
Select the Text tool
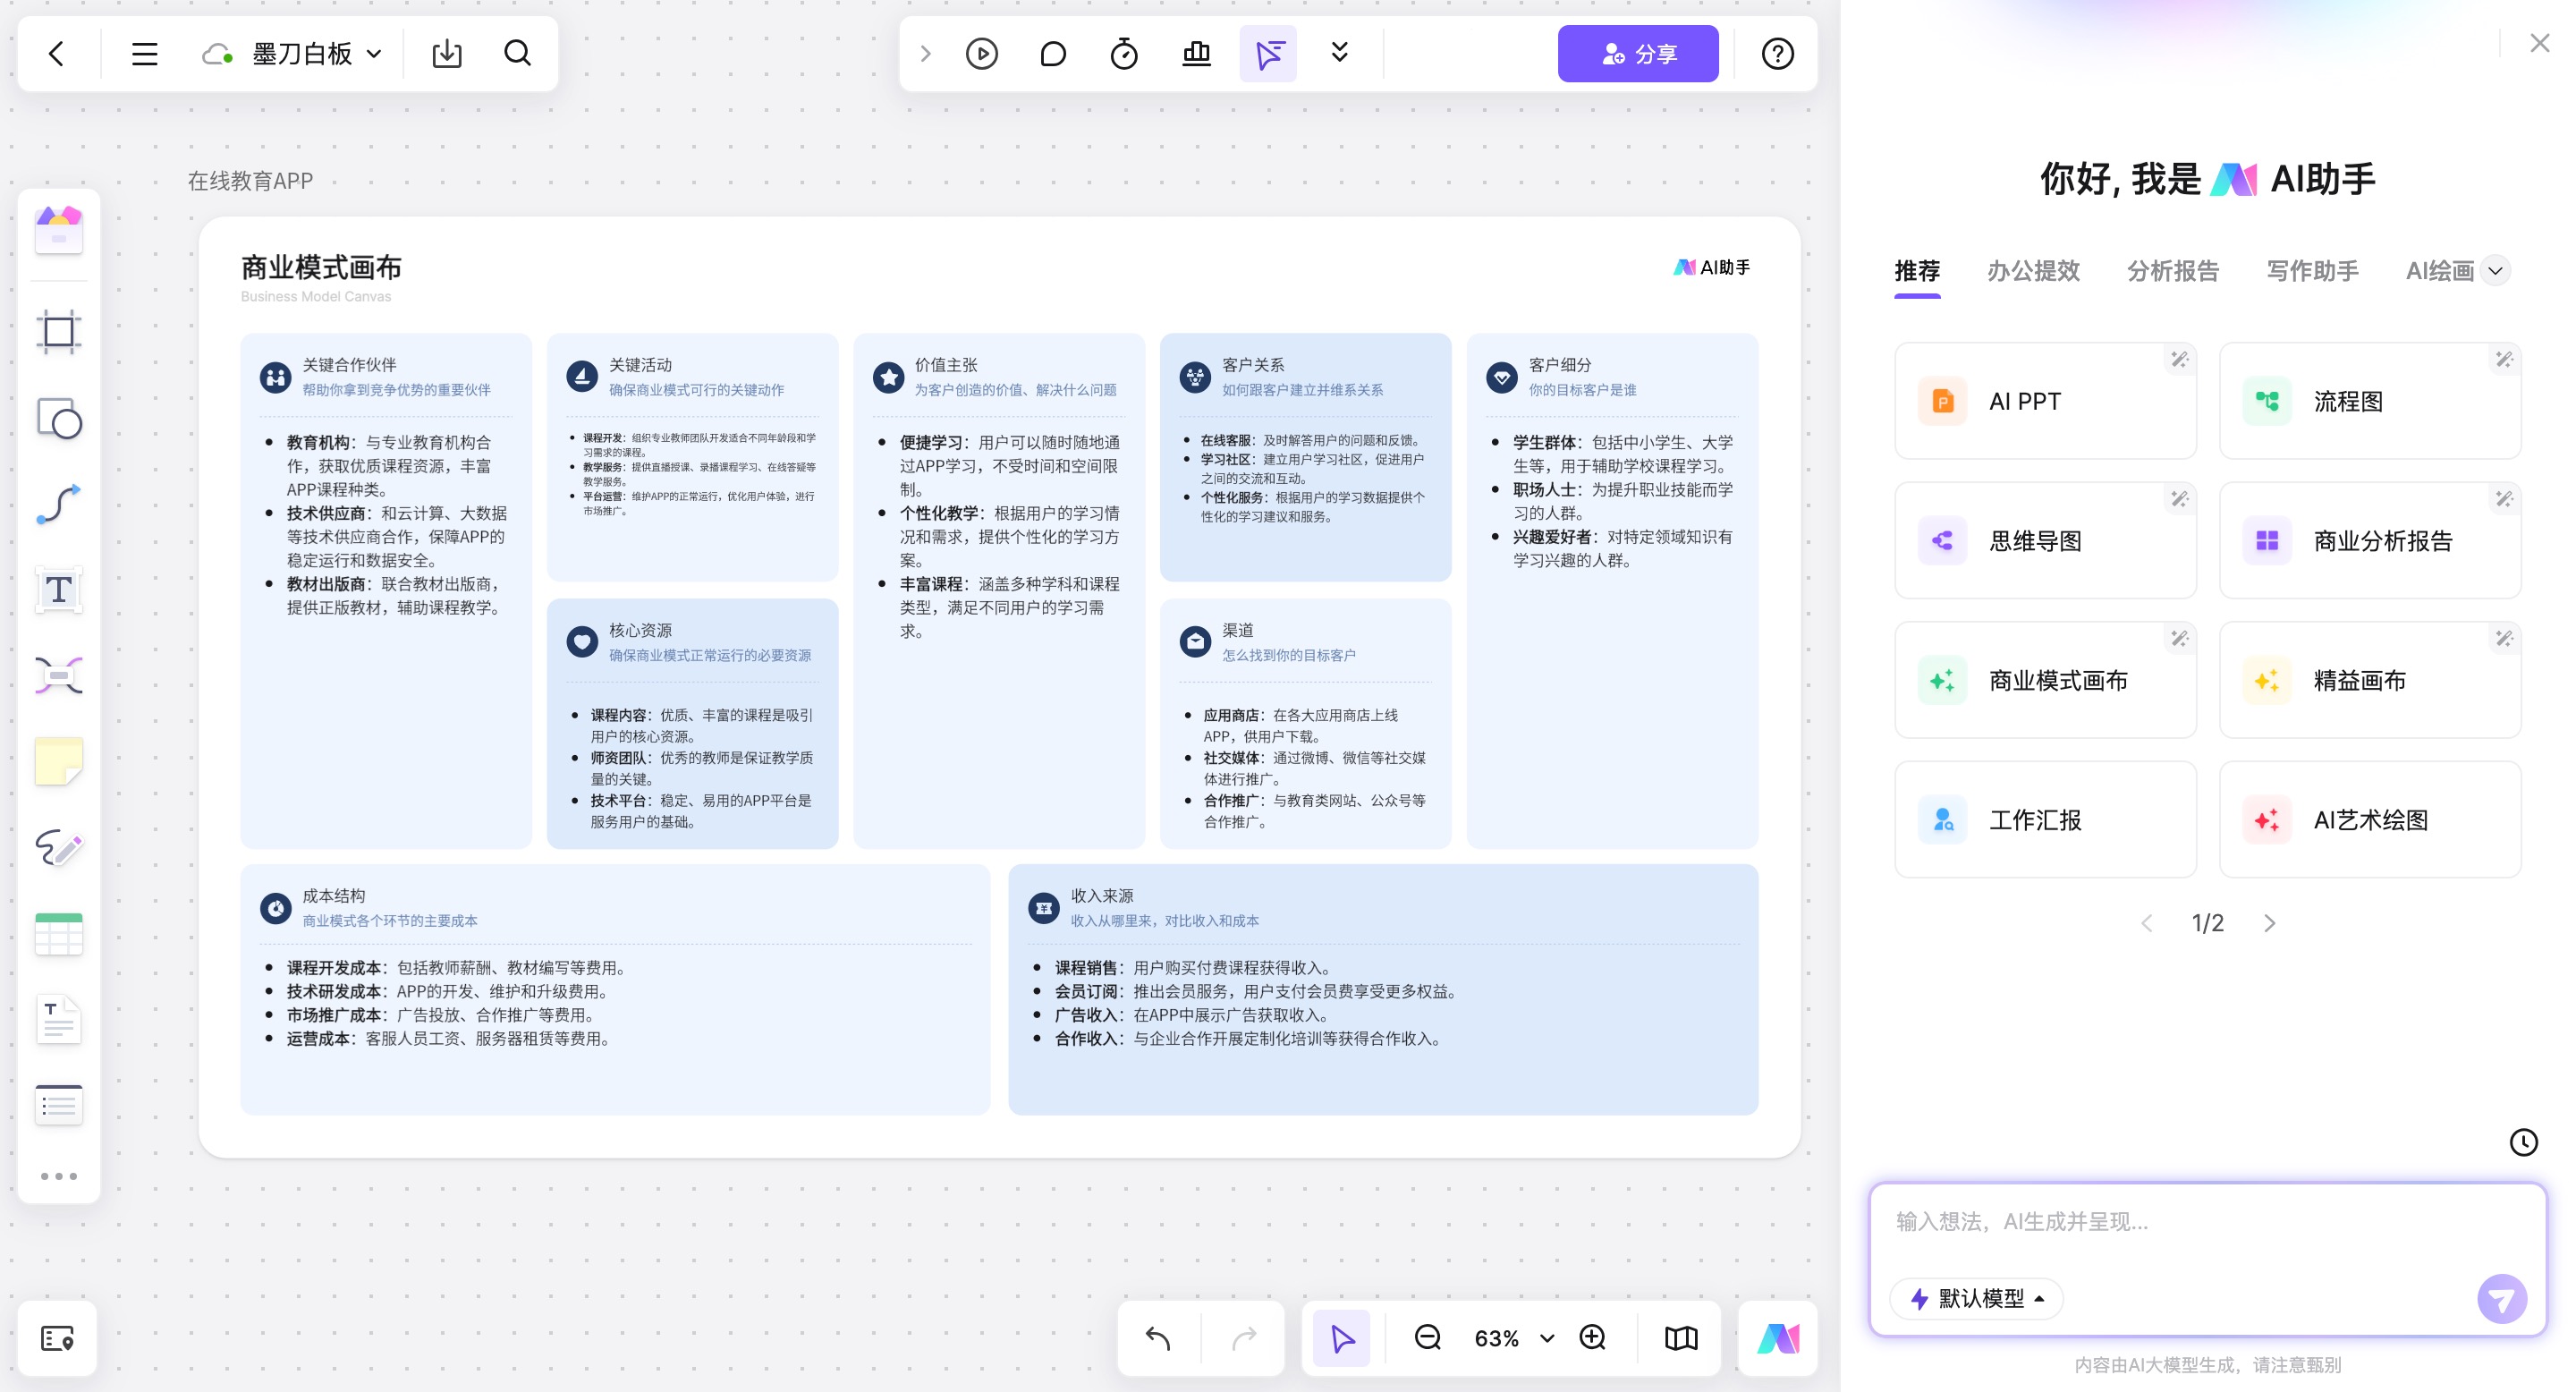pyautogui.click(x=58, y=590)
